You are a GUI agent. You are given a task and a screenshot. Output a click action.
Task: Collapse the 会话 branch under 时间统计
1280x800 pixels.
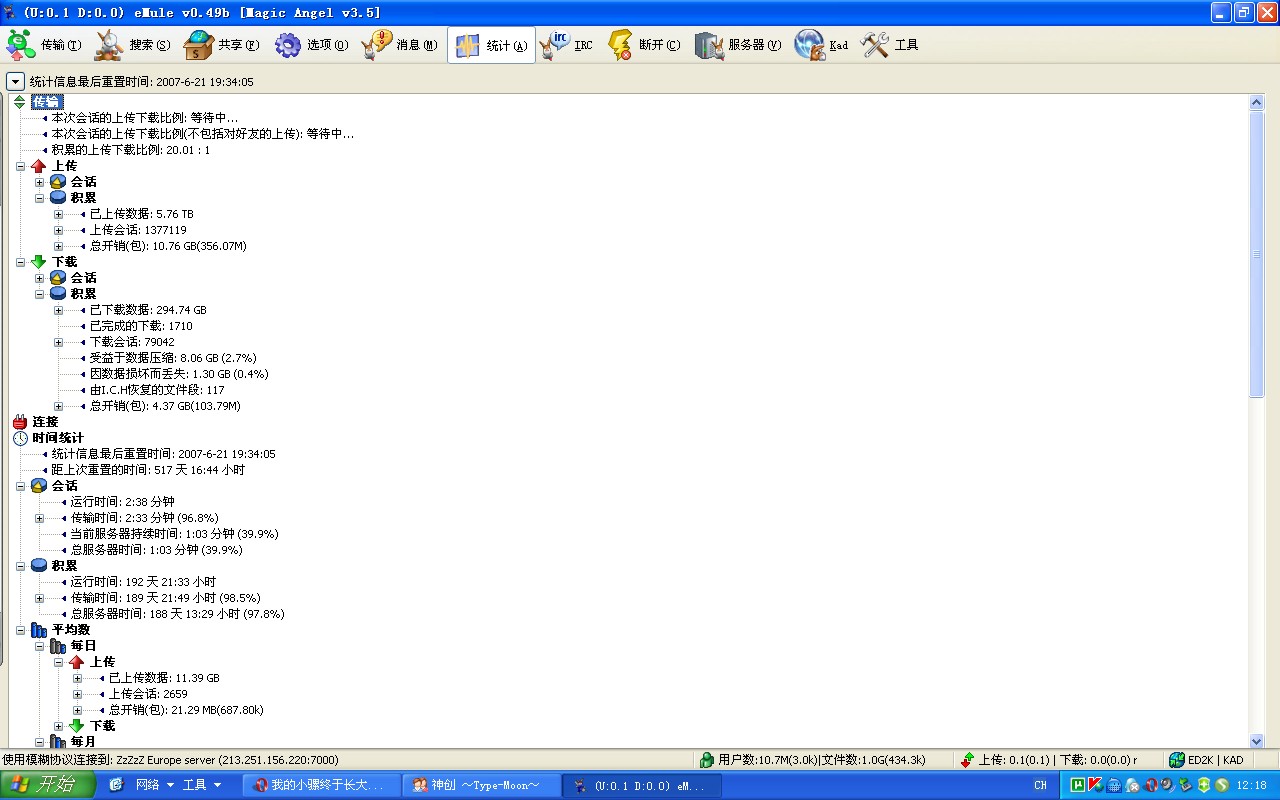point(20,486)
